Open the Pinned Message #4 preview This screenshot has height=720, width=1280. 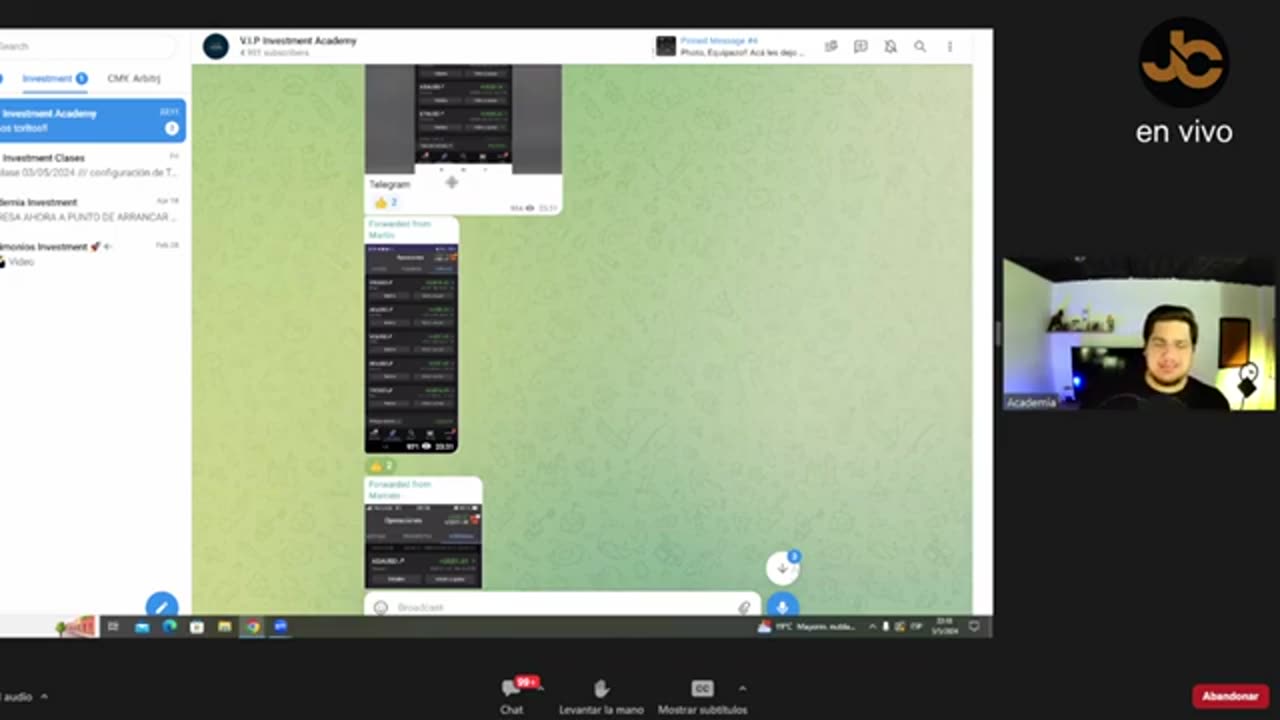point(730,46)
